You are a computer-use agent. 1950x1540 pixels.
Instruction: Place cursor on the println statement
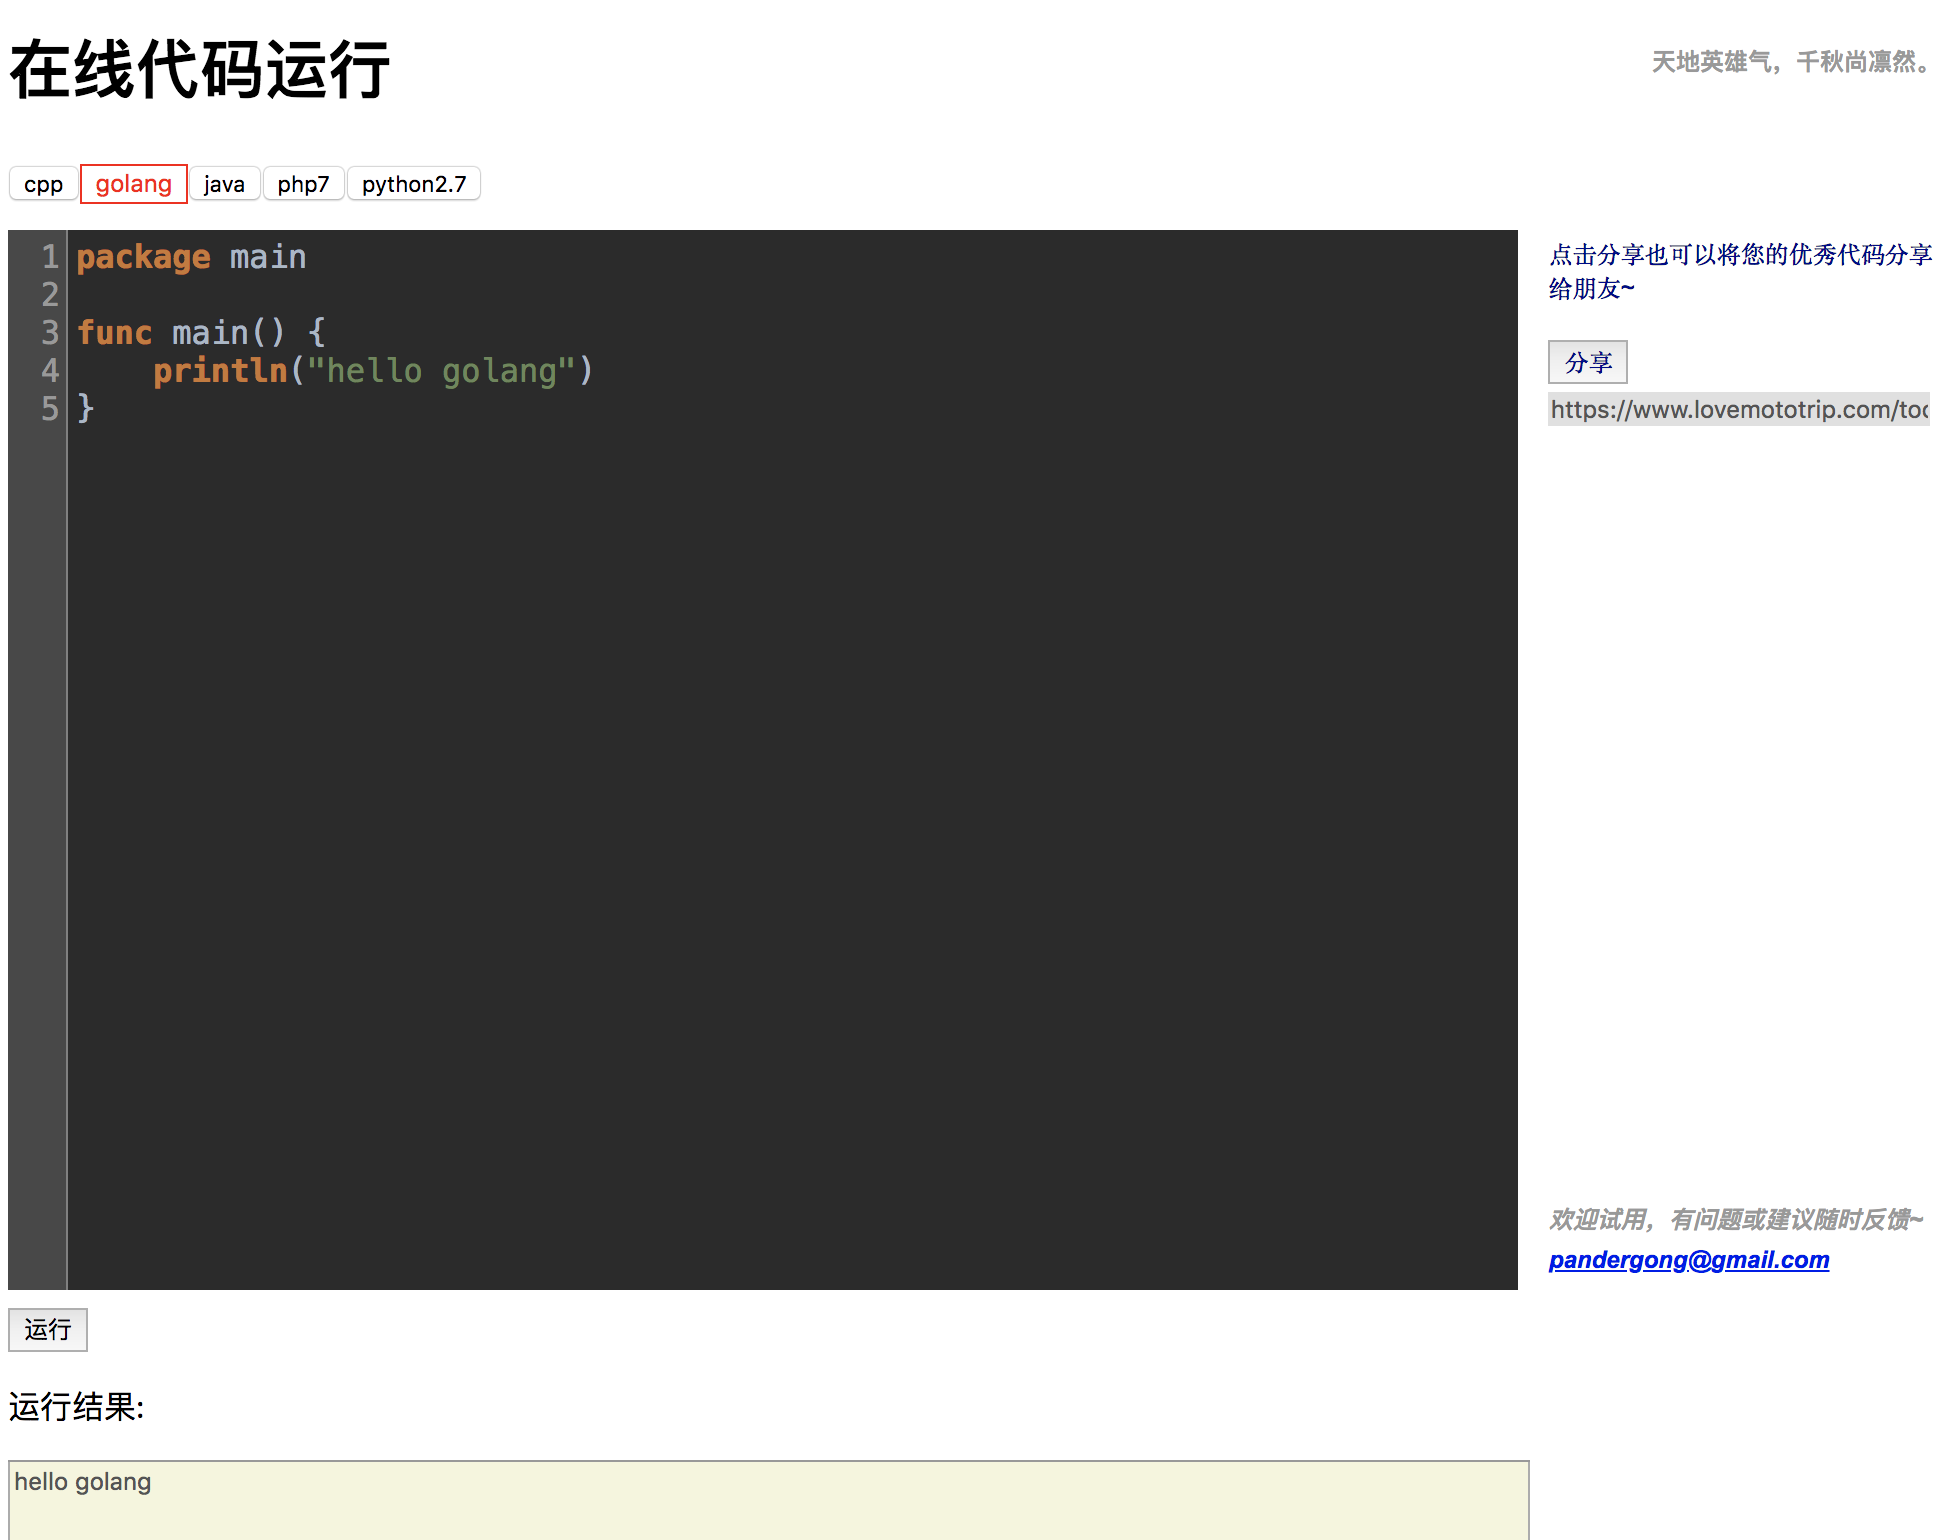click(220, 370)
